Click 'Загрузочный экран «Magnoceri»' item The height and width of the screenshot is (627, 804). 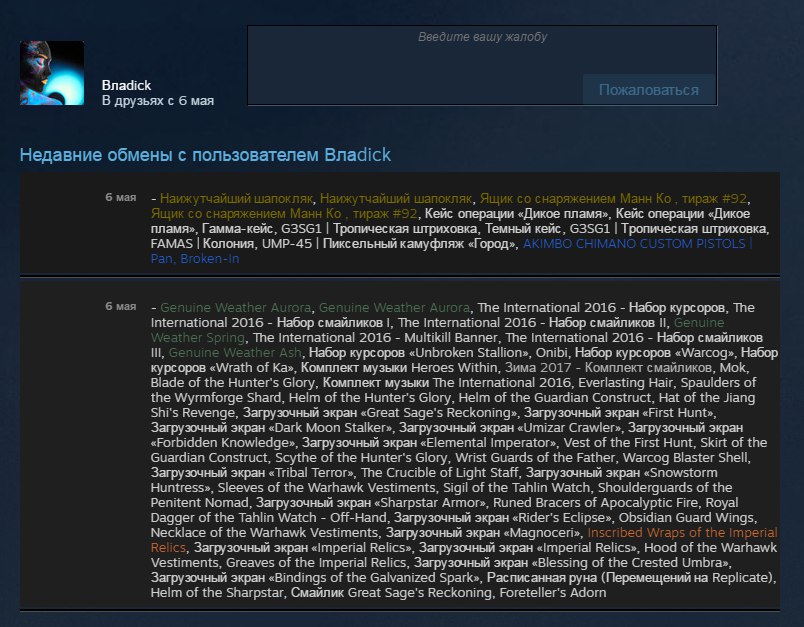coord(484,533)
